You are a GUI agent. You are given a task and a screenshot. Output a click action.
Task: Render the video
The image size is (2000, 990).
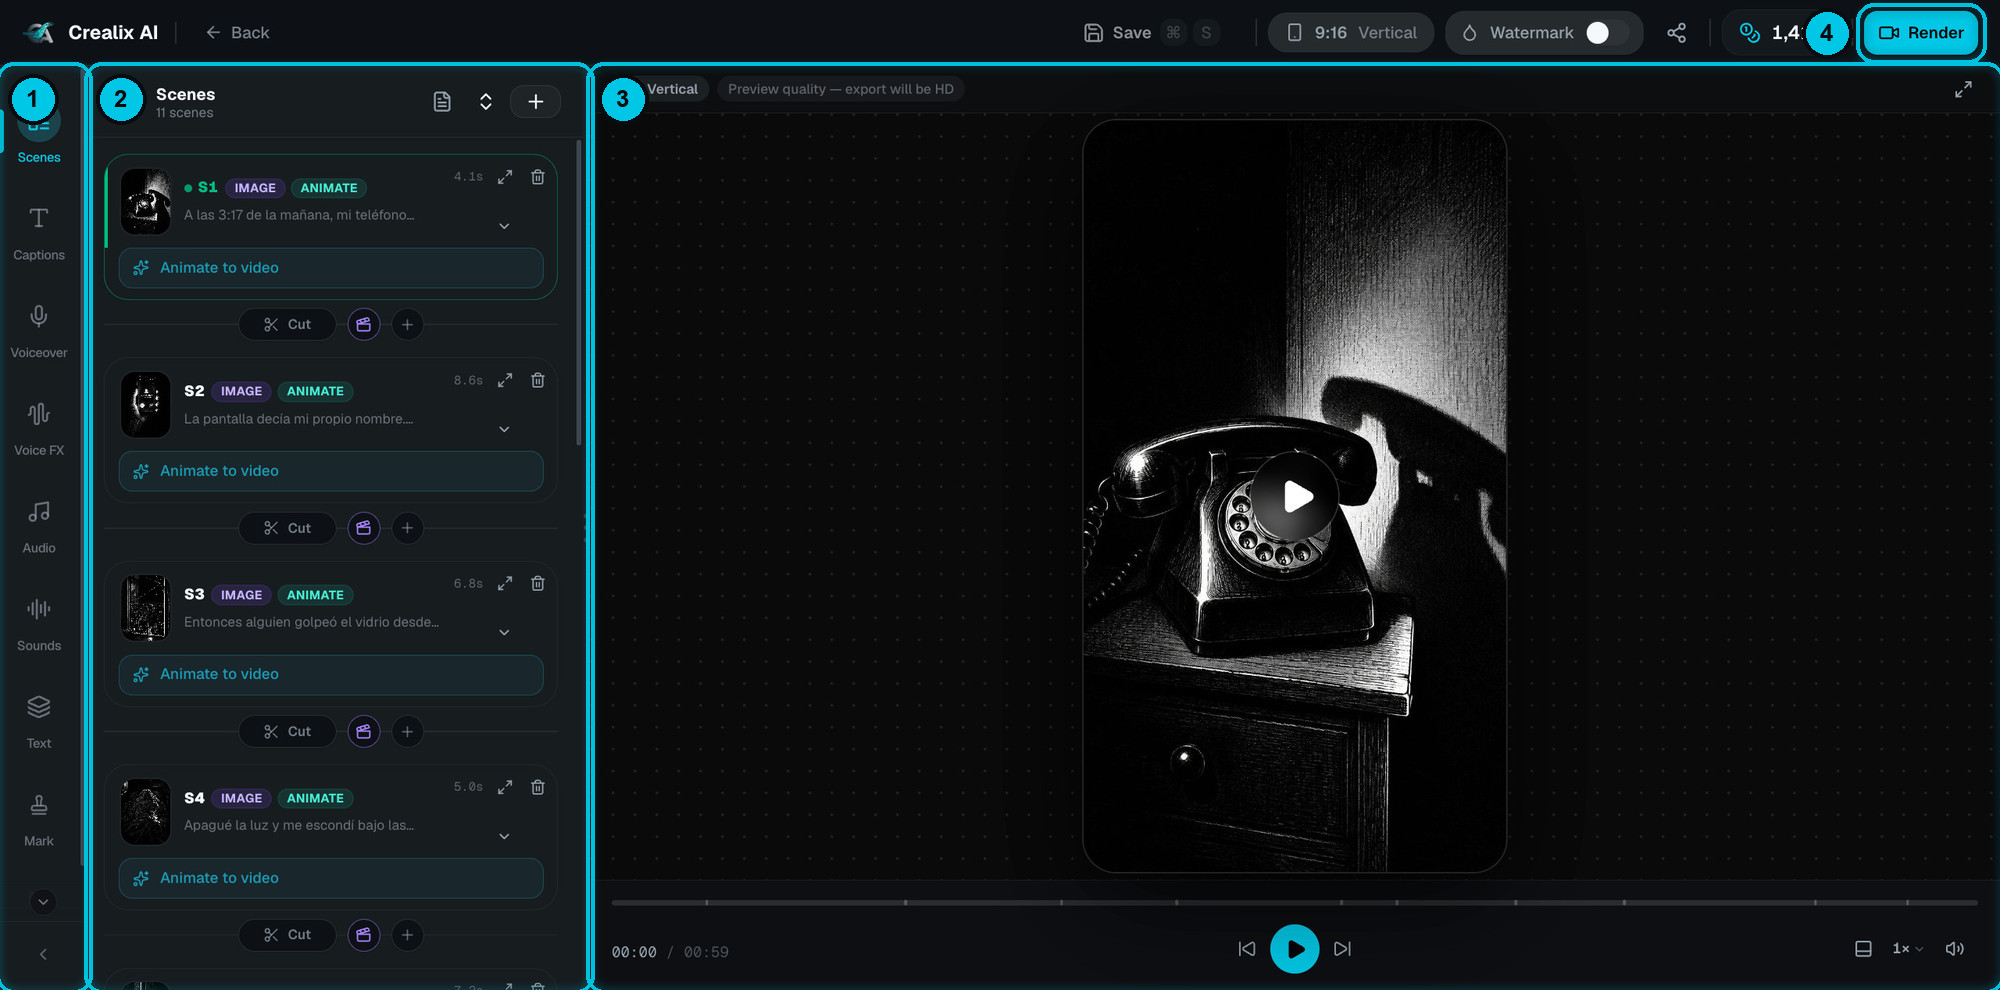[x=1921, y=33]
